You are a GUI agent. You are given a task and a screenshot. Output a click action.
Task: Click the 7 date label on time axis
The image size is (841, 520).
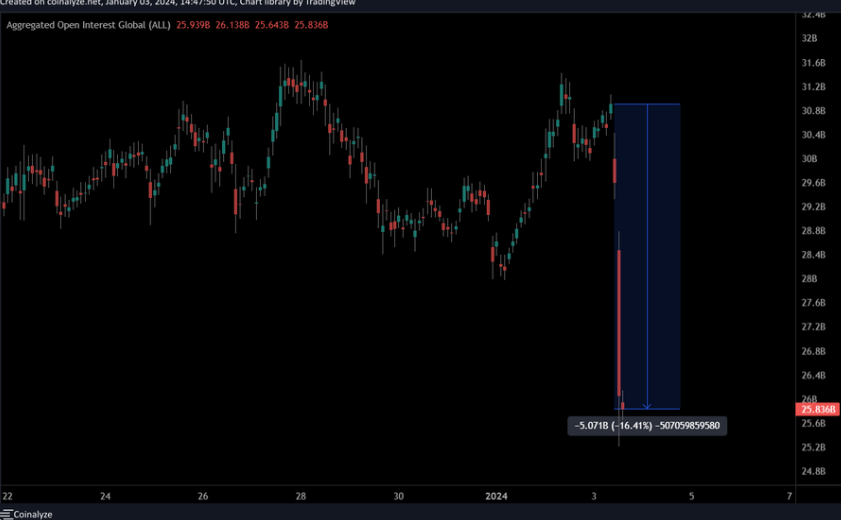click(789, 496)
